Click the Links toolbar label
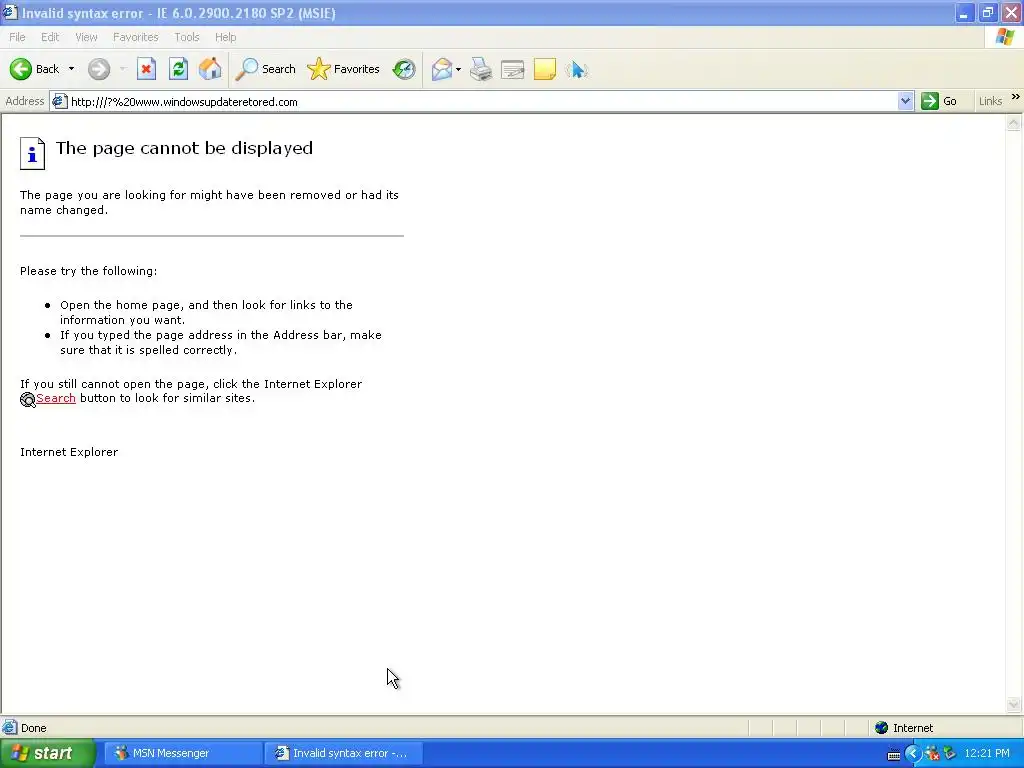Screen dimensions: 1024x768 pyautogui.click(x=990, y=101)
